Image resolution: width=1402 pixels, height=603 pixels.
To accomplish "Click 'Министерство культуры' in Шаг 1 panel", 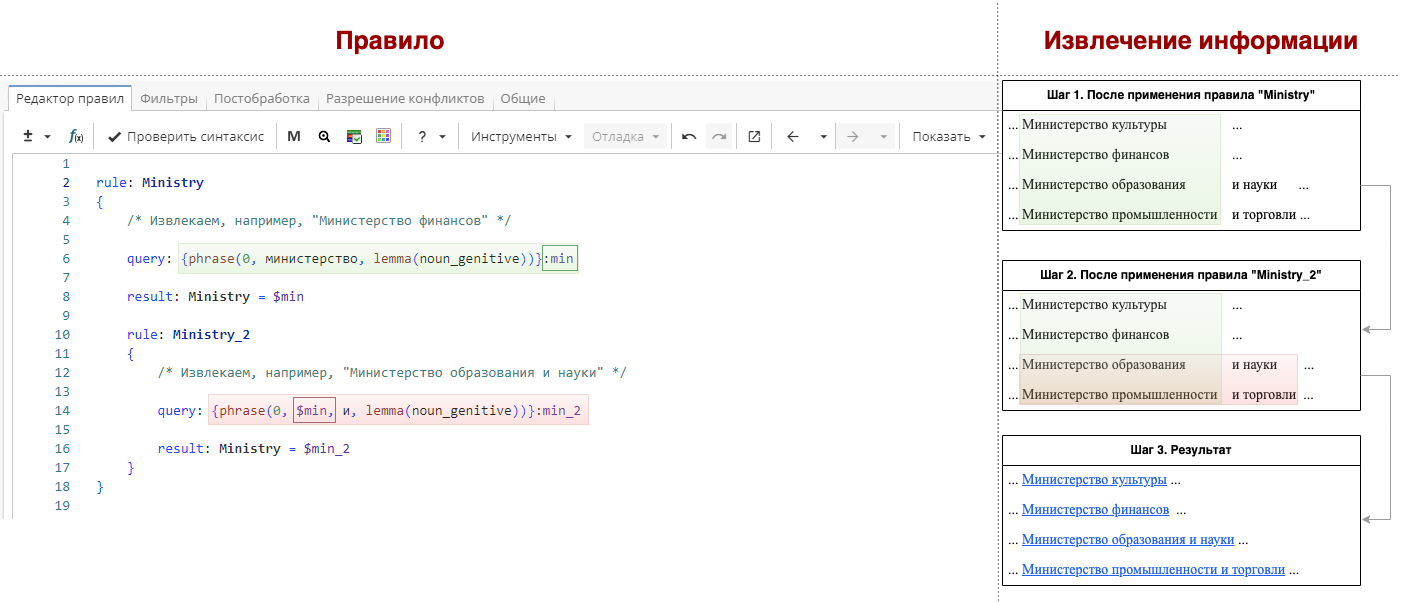I will click(1094, 125).
